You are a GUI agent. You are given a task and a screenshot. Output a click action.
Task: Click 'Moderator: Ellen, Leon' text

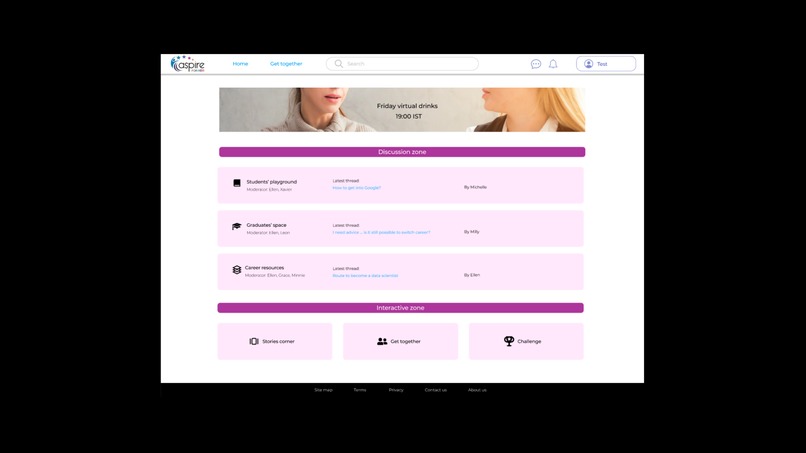[268, 232]
